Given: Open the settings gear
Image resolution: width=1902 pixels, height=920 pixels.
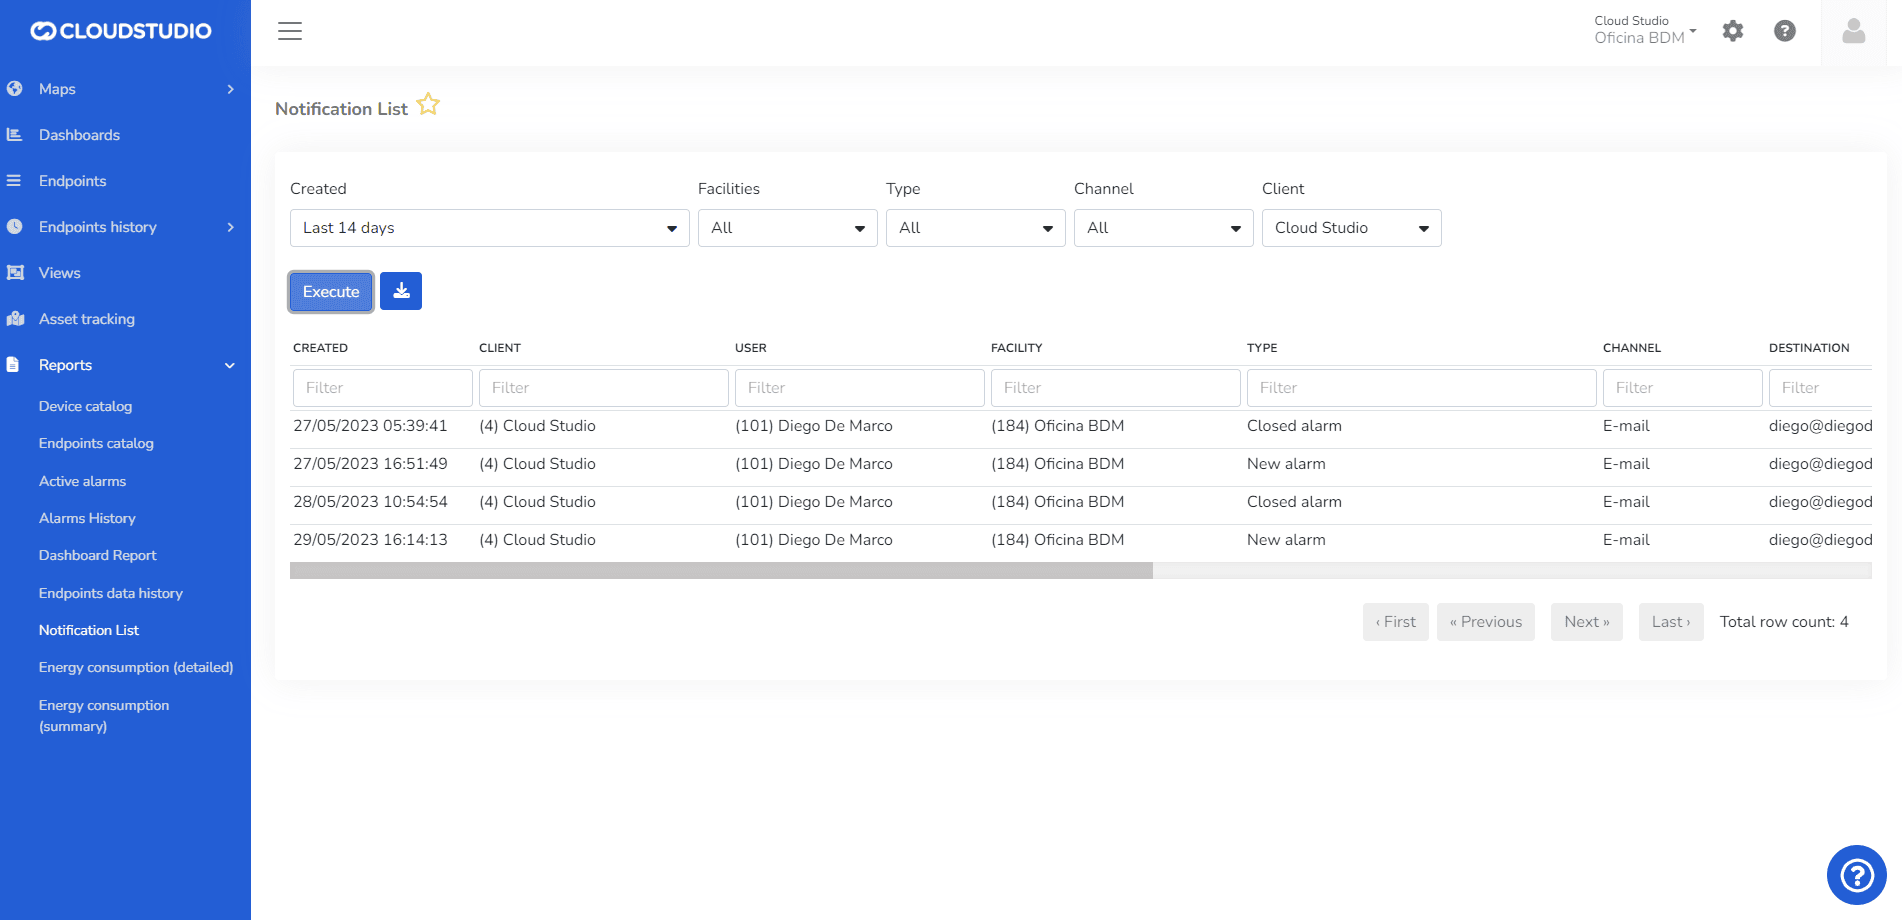Looking at the screenshot, I should 1733,31.
